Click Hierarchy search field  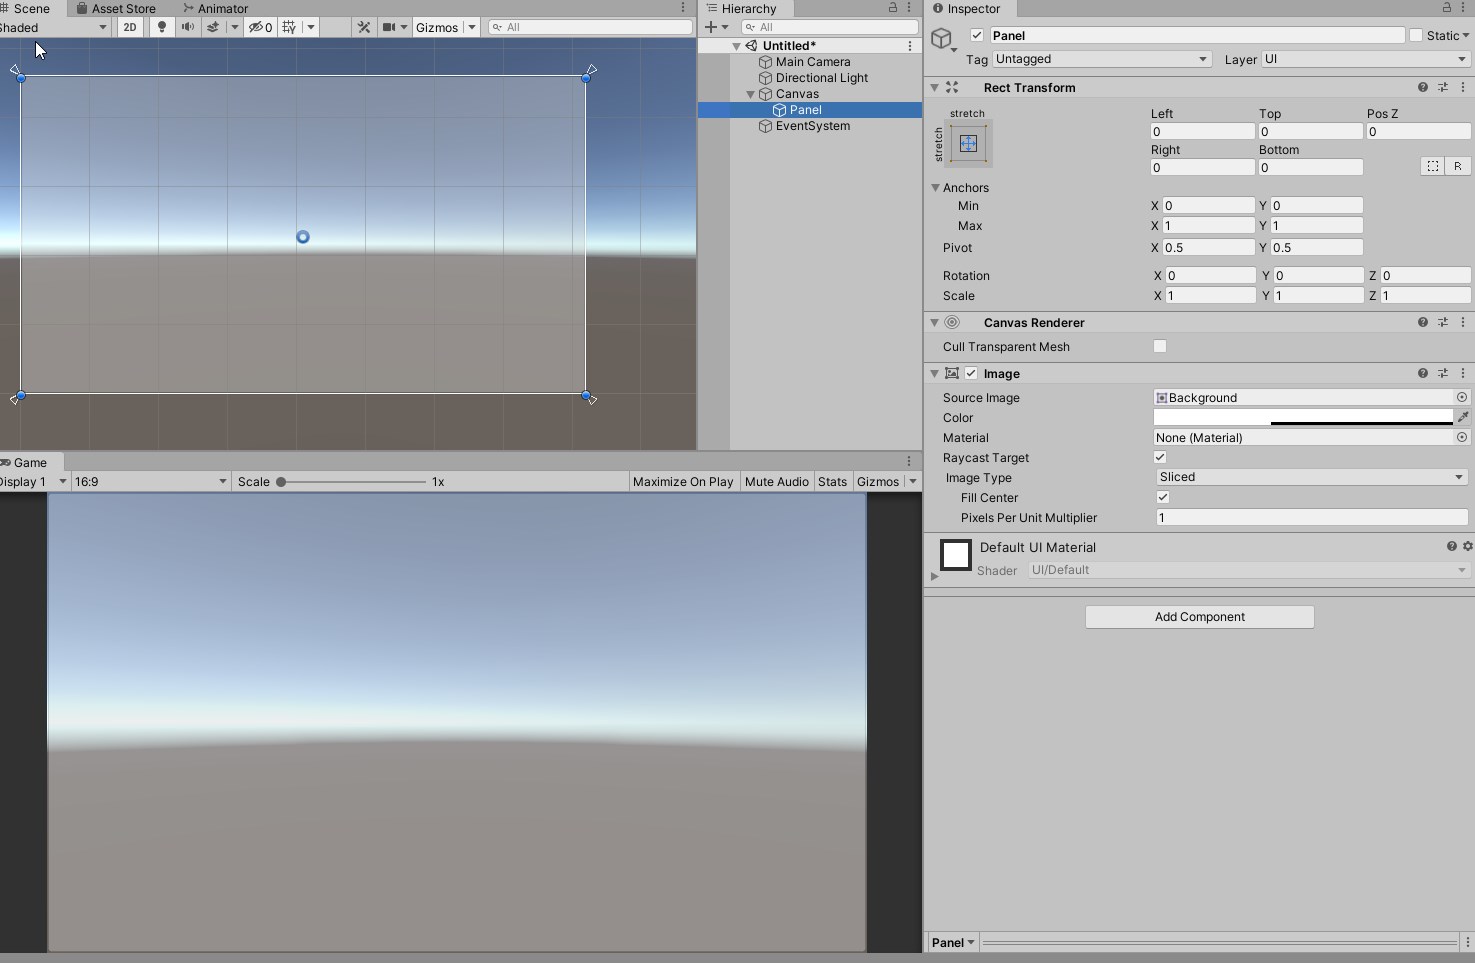pos(830,27)
